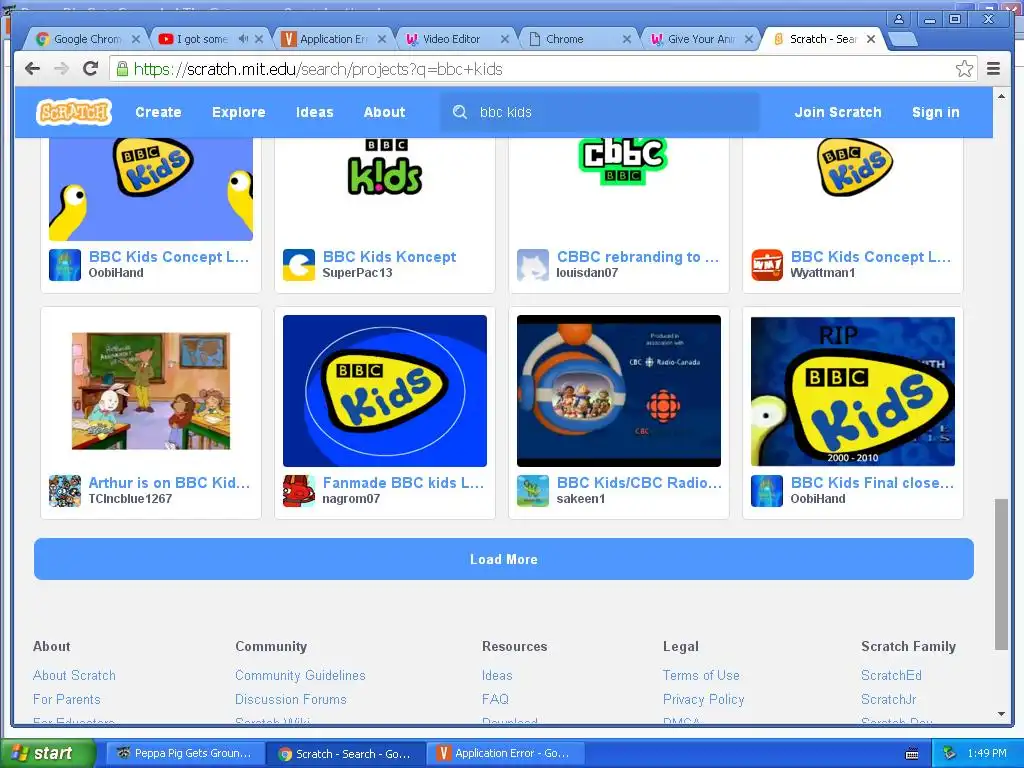Image resolution: width=1024 pixels, height=768 pixels.
Task: Open 'Fanmade BBC kids L...' project title
Action: point(403,483)
